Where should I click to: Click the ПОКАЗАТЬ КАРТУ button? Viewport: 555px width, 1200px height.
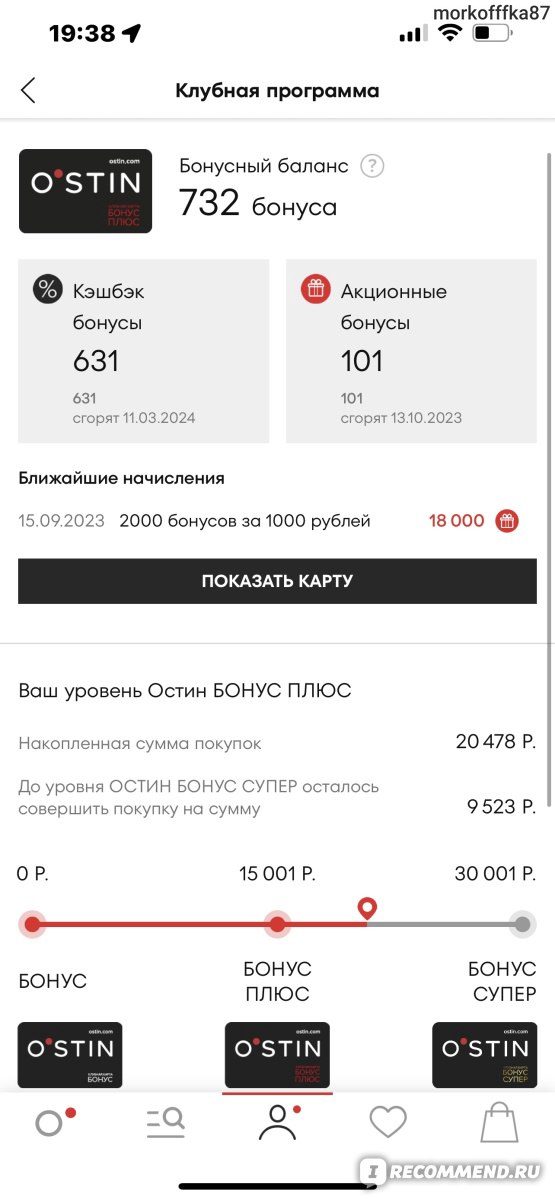(277, 581)
